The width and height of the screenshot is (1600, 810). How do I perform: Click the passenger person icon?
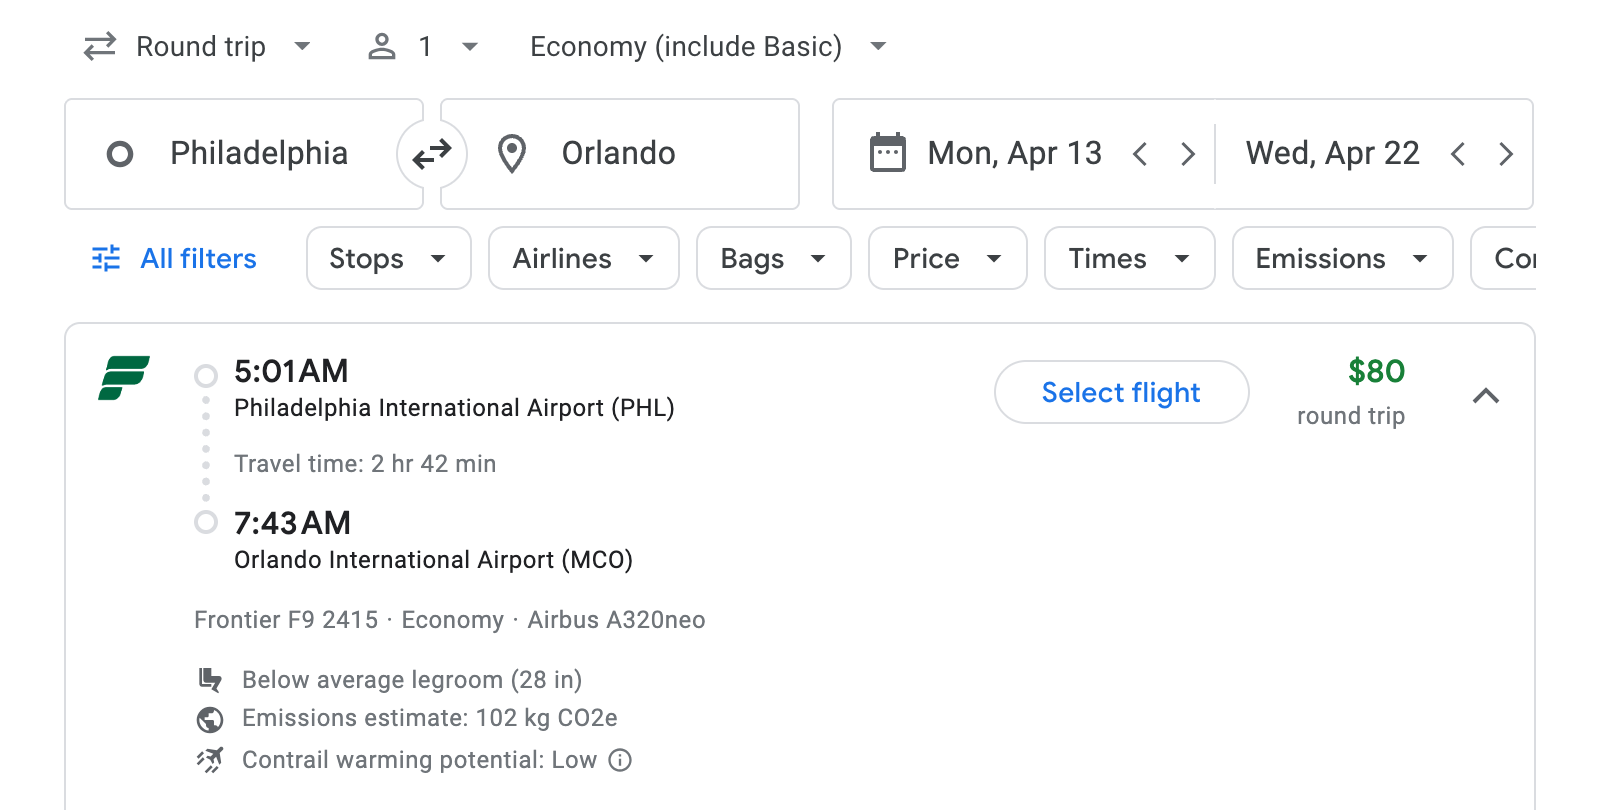[x=381, y=46]
